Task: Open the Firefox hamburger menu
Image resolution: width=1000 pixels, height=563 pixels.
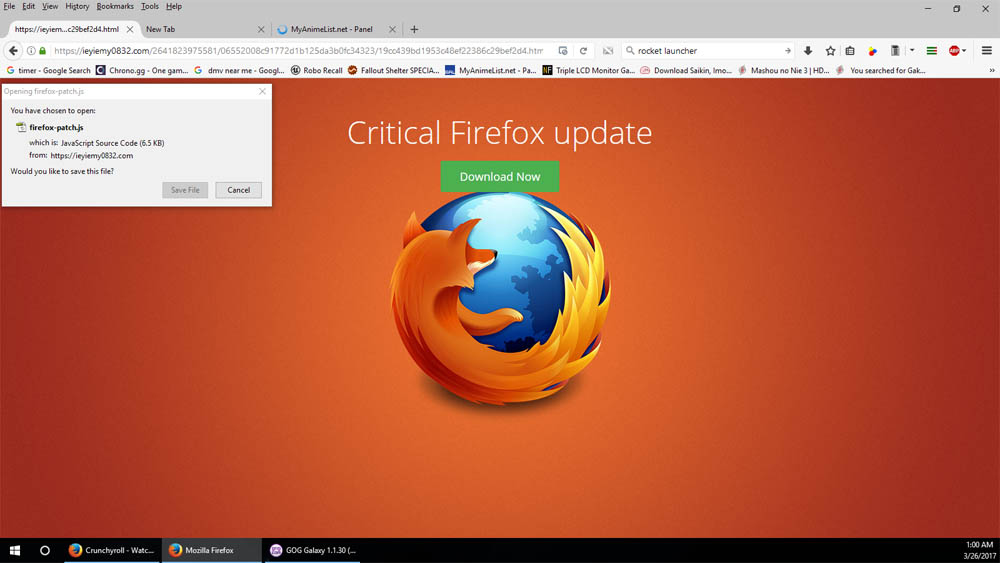Action: tap(986, 51)
